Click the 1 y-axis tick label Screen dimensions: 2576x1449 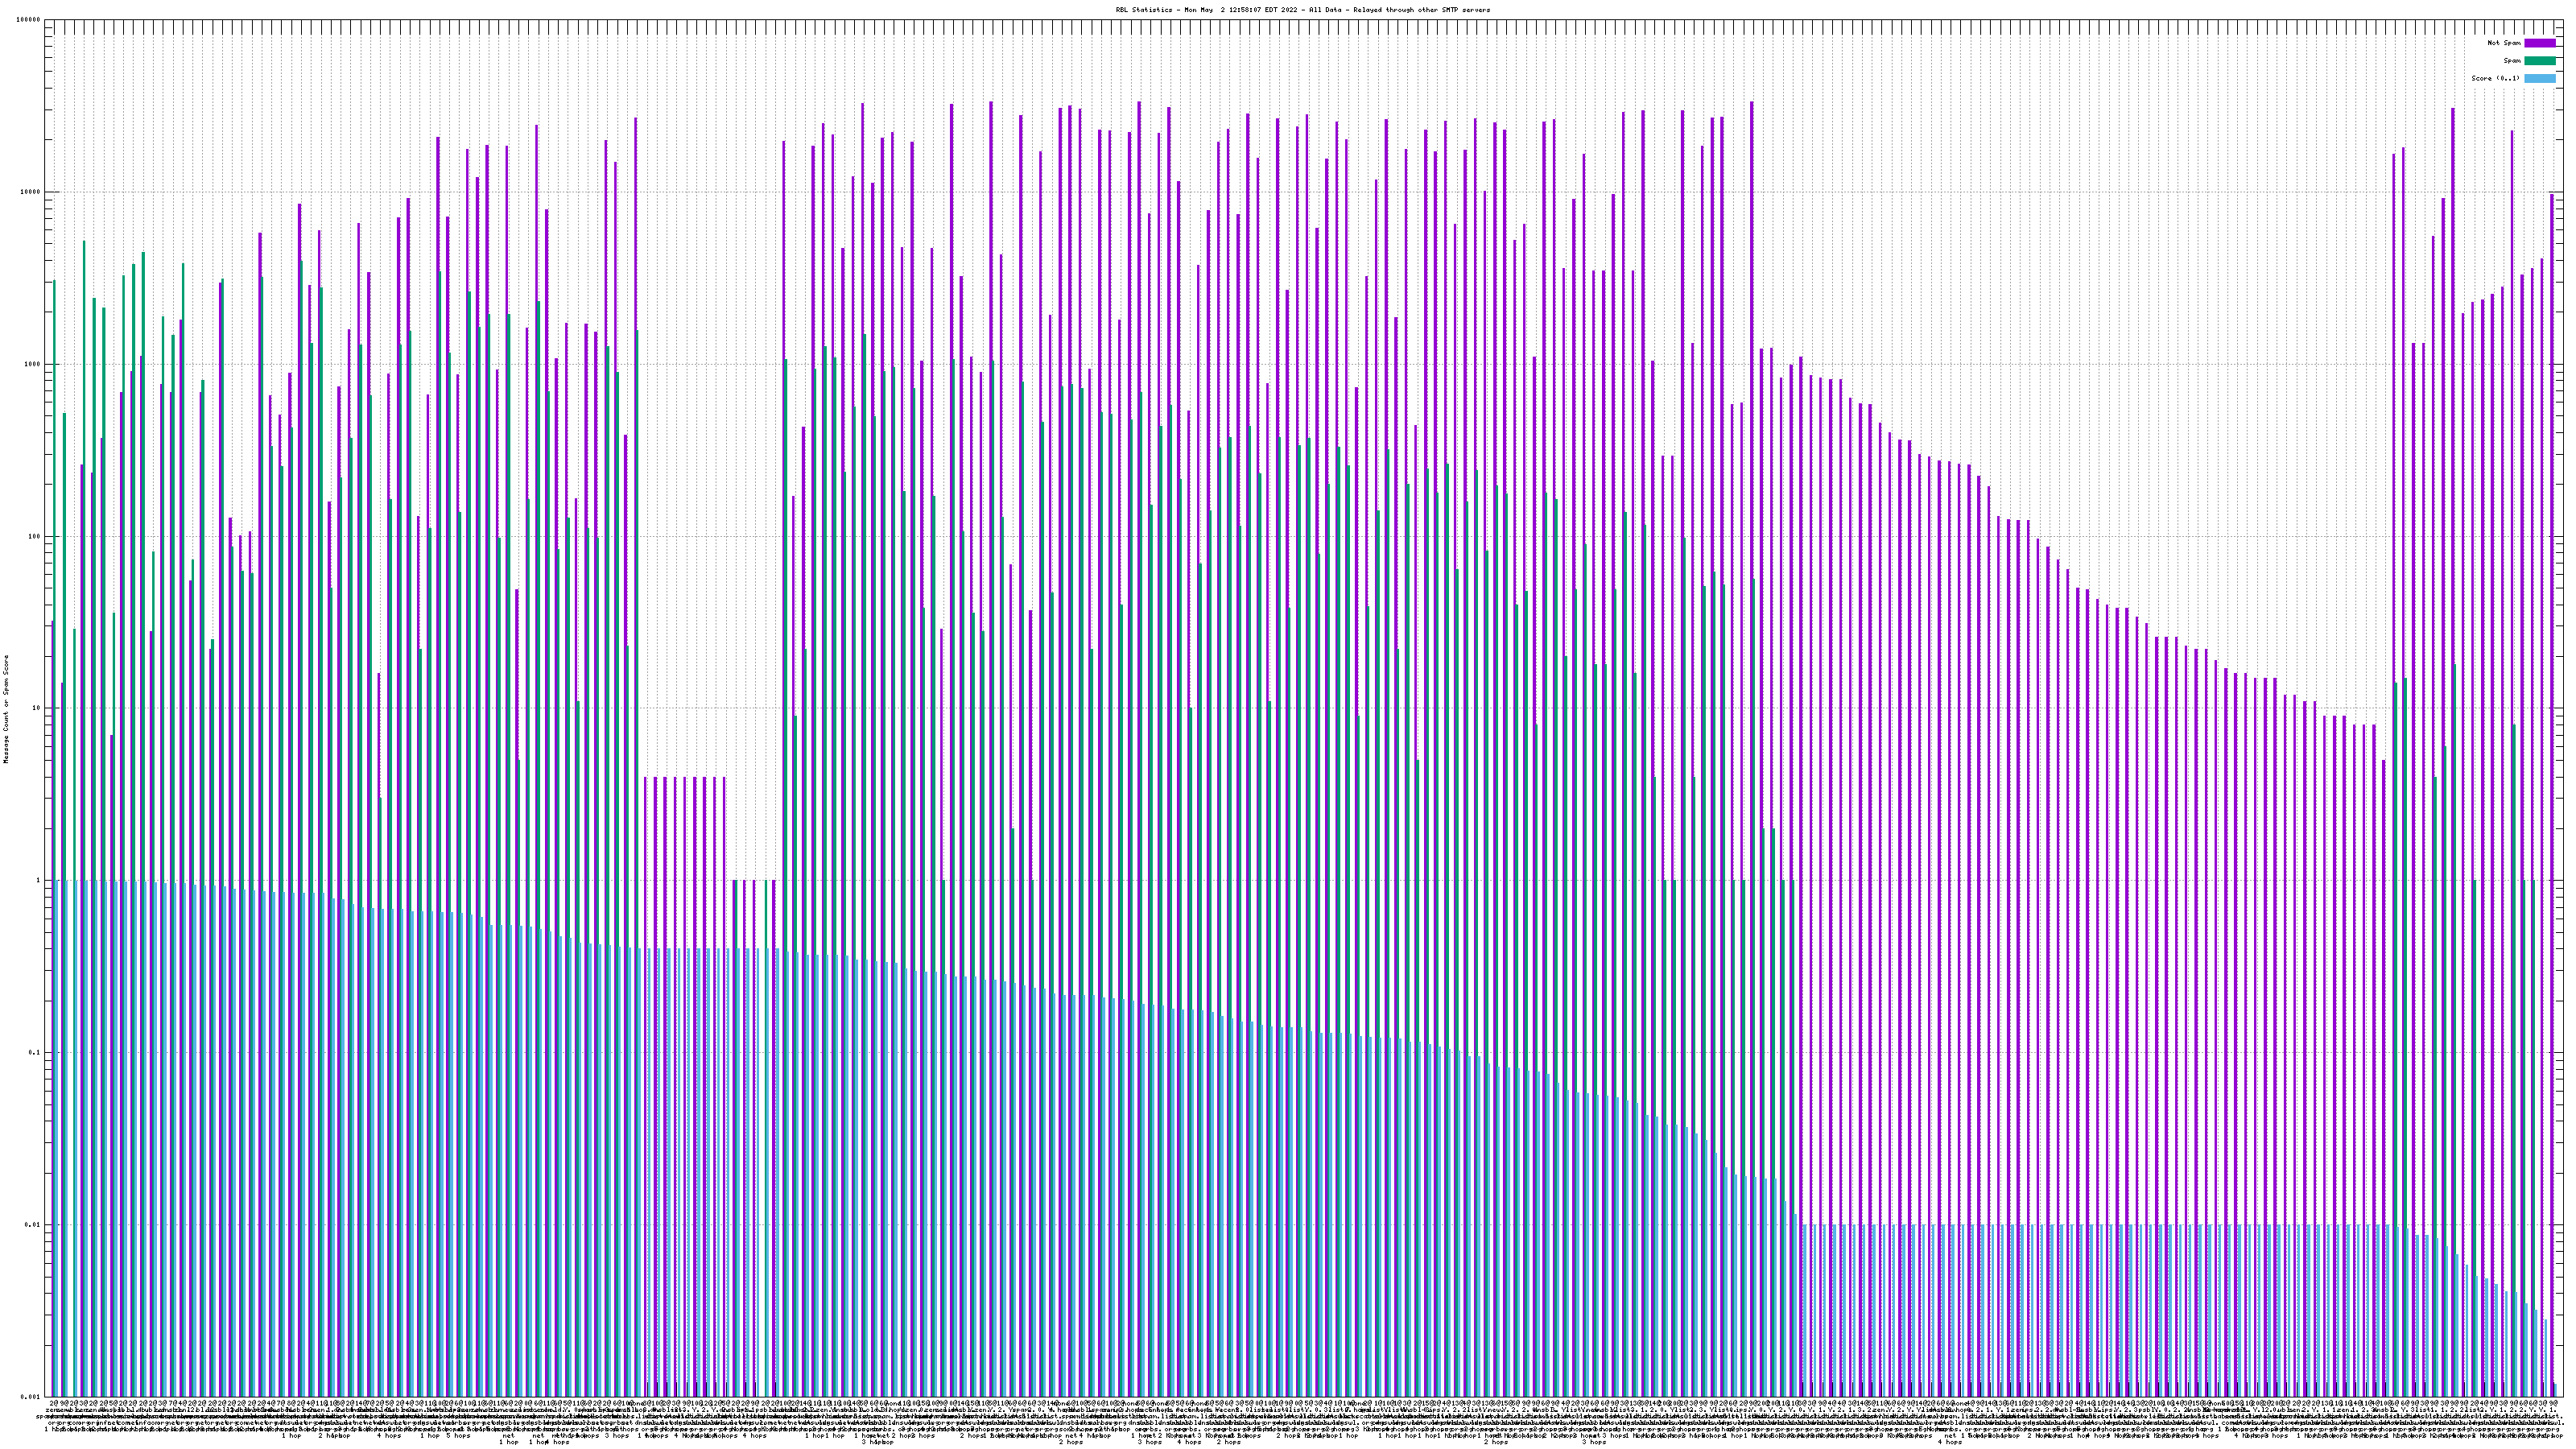pos(39,880)
